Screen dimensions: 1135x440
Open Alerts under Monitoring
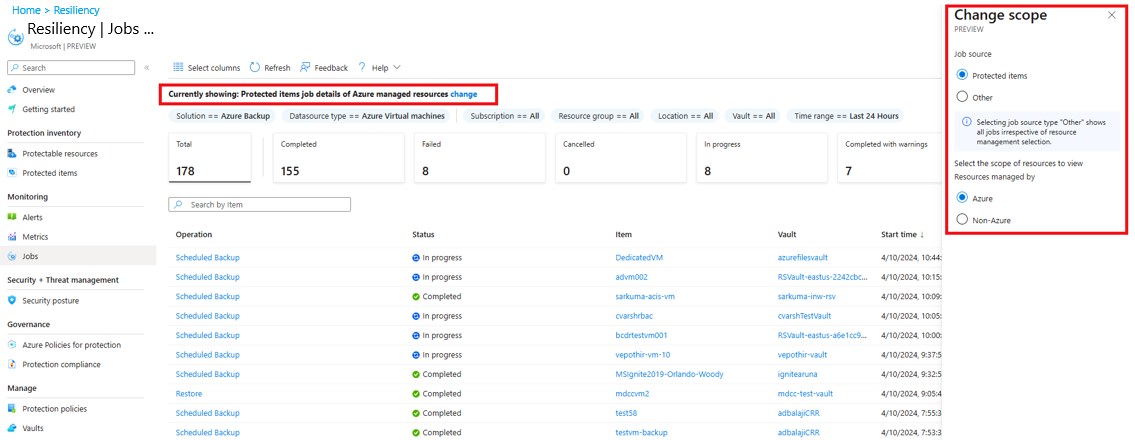(32, 217)
